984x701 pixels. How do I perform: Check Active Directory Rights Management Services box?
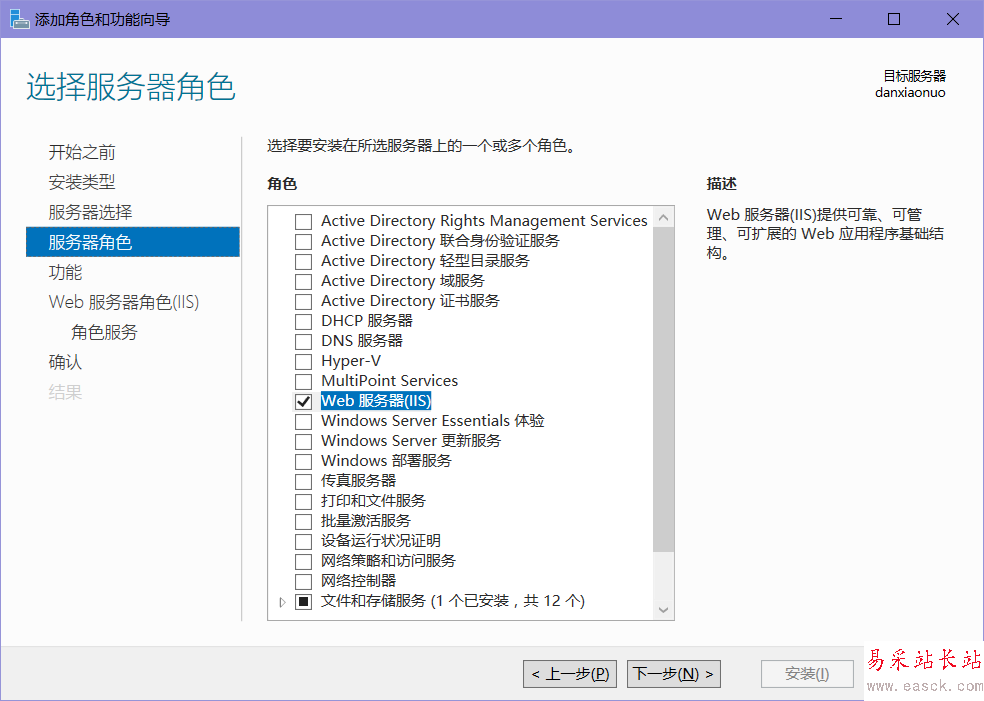[x=303, y=222]
